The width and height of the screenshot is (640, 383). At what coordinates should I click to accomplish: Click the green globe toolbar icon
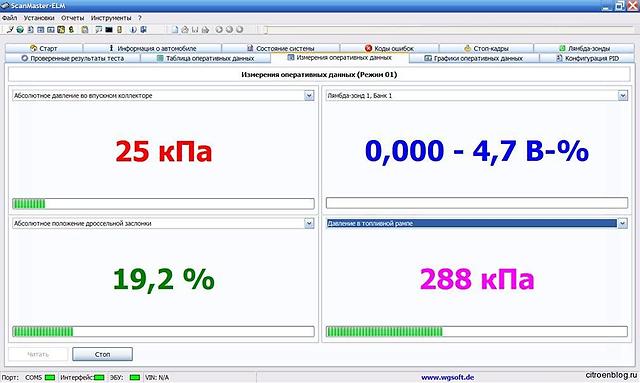pos(20,29)
